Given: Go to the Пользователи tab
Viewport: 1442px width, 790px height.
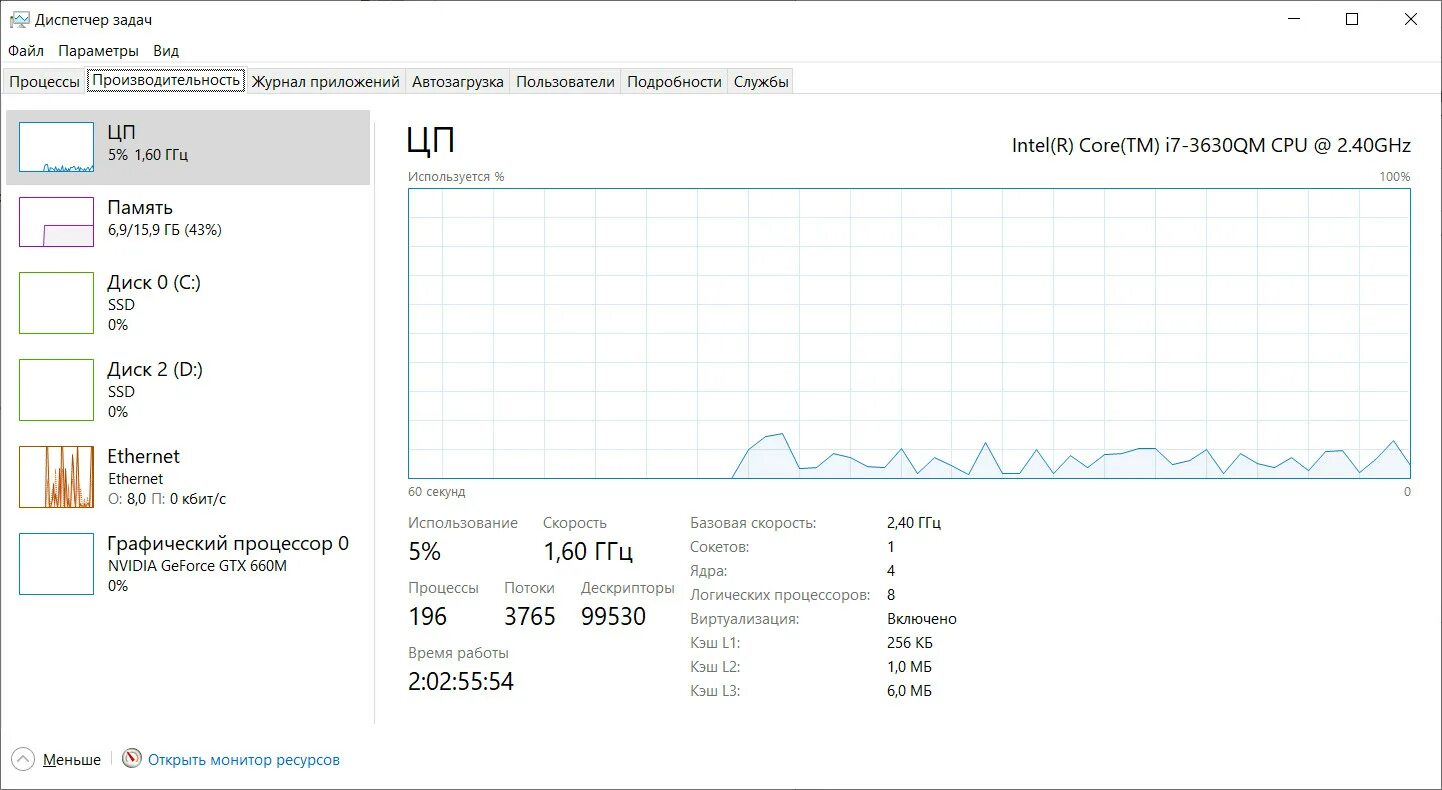Looking at the screenshot, I should pyautogui.click(x=565, y=82).
